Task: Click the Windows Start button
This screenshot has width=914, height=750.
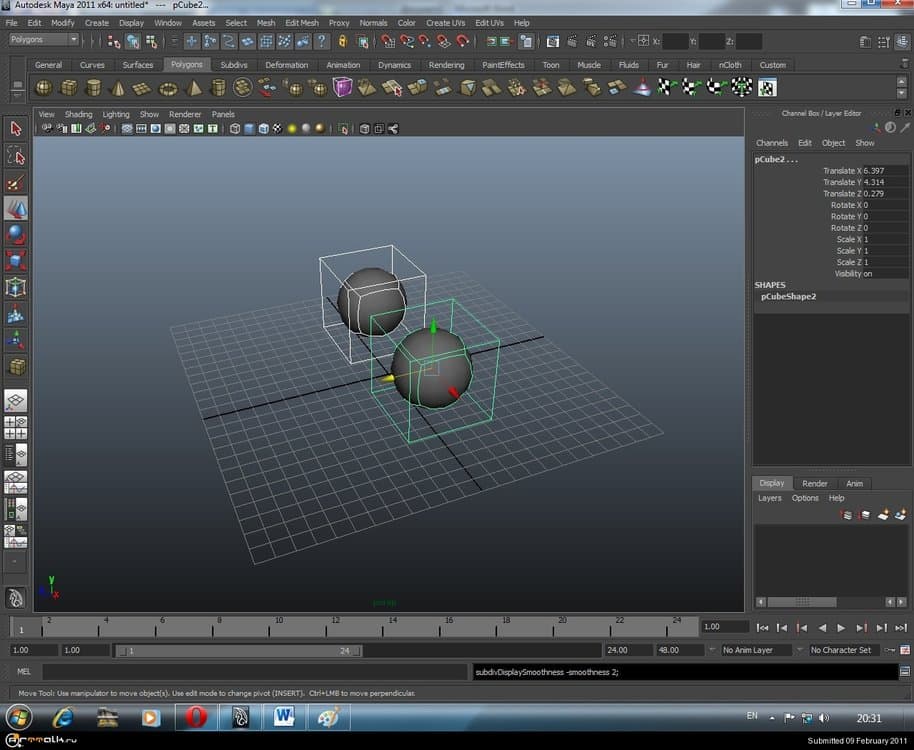Action: [19, 717]
